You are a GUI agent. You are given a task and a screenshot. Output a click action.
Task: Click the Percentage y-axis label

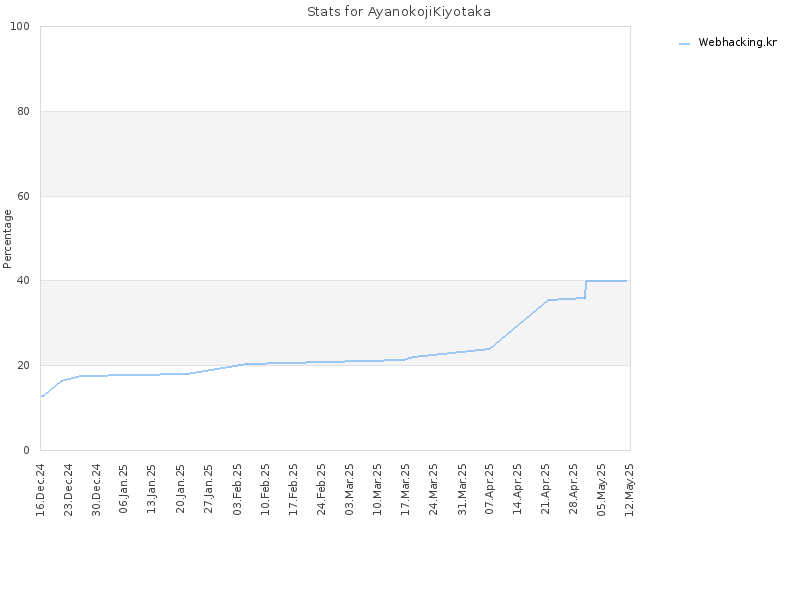pyautogui.click(x=7, y=239)
